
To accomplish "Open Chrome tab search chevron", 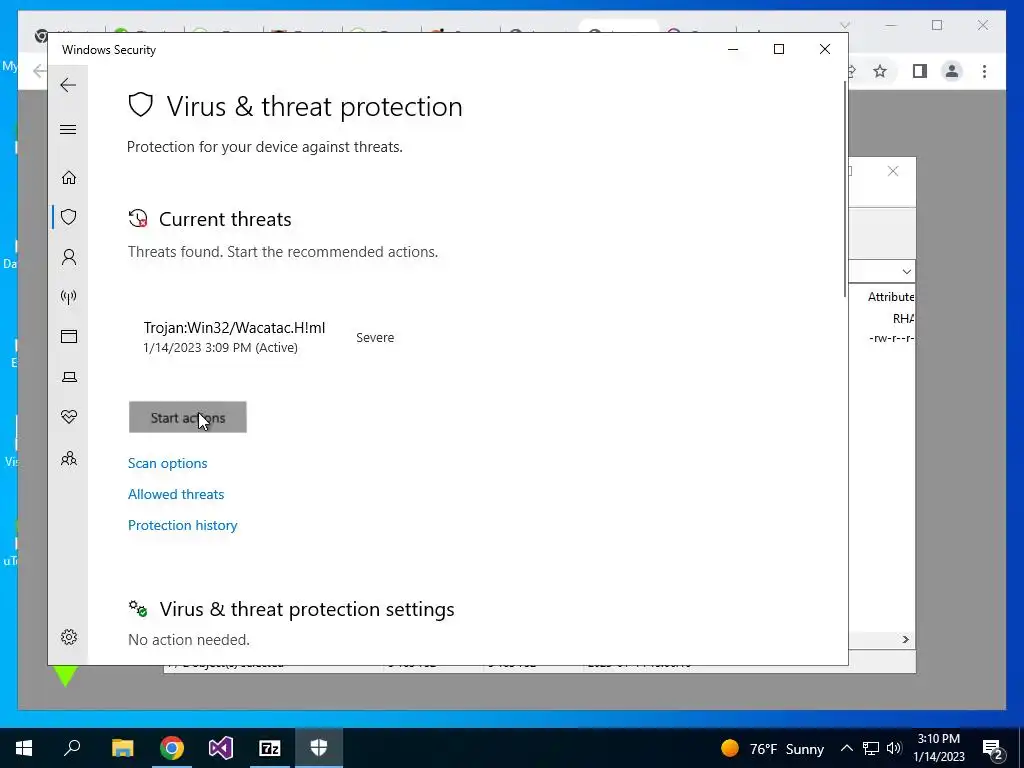I will 844,25.
